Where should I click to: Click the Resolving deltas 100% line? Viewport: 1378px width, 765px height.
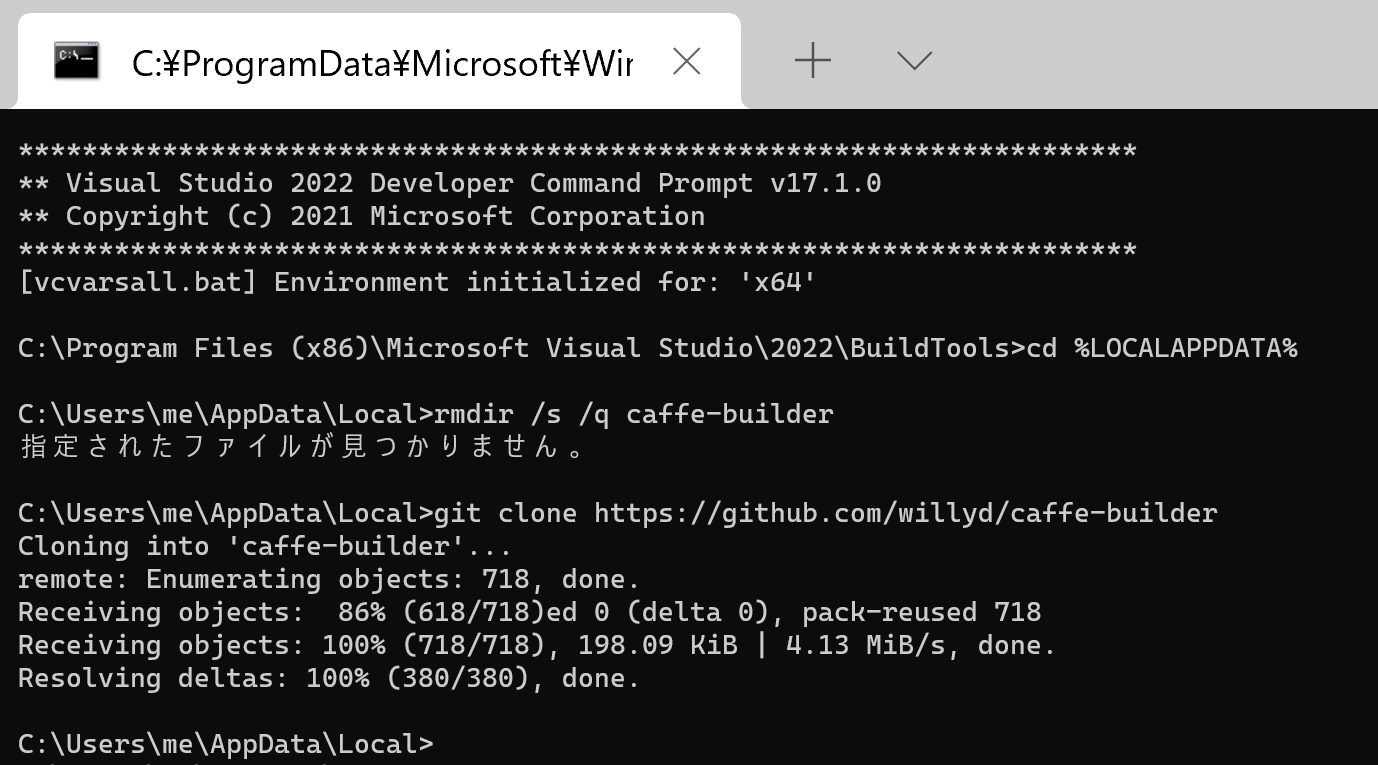329,678
